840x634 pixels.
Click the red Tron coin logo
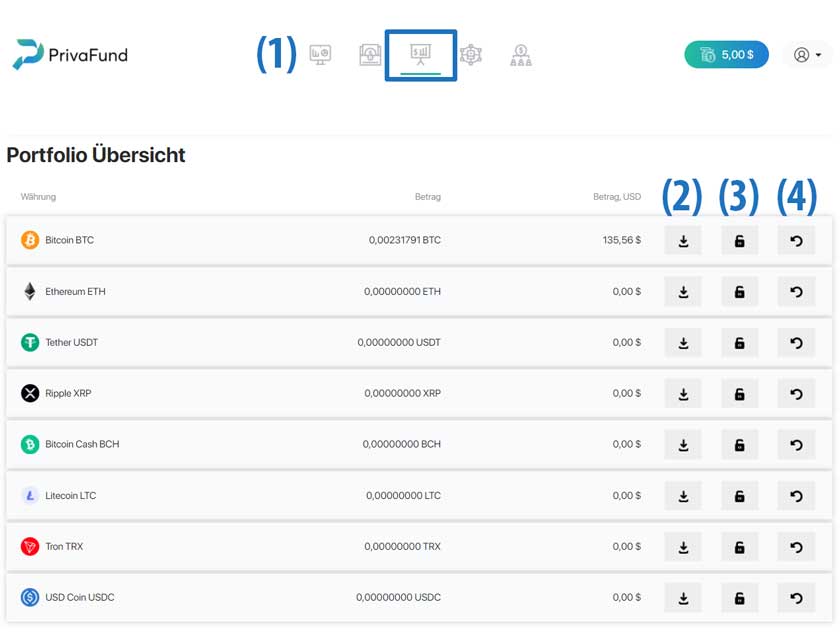pos(30,547)
